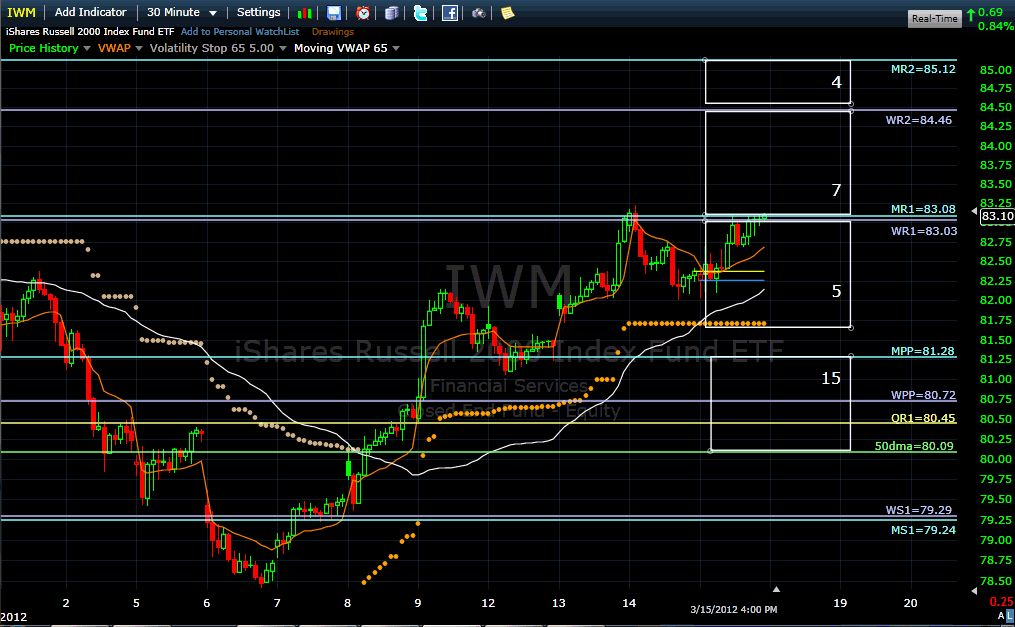Share the chart via Facebook icon
1015x627 pixels.
point(449,13)
